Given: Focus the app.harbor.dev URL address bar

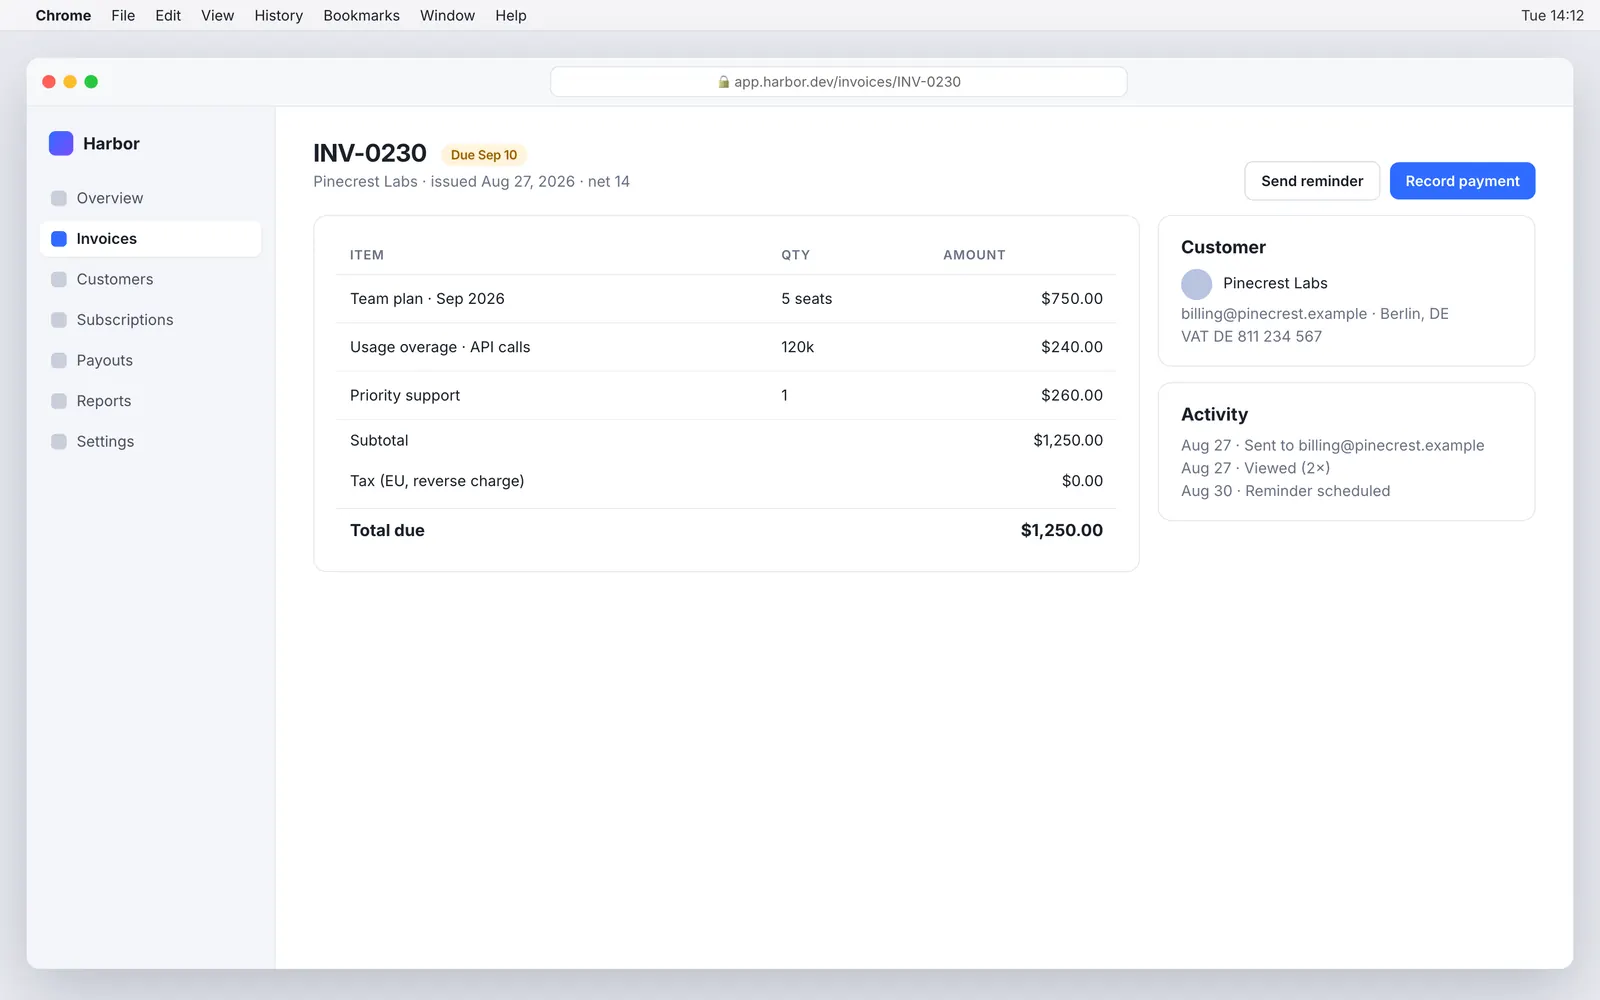Looking at the screenshot, I should (839, 82).
